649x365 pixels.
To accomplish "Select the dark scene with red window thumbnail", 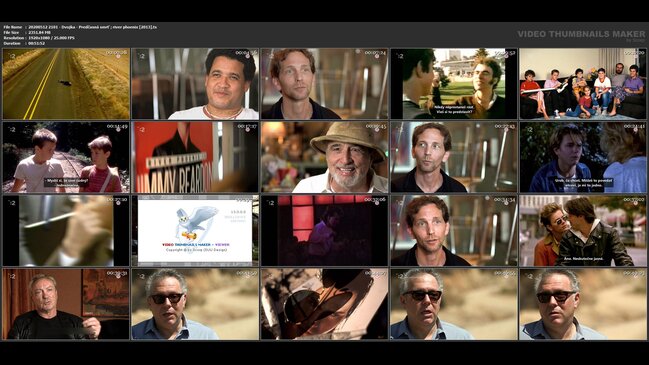I will point(324,231).
